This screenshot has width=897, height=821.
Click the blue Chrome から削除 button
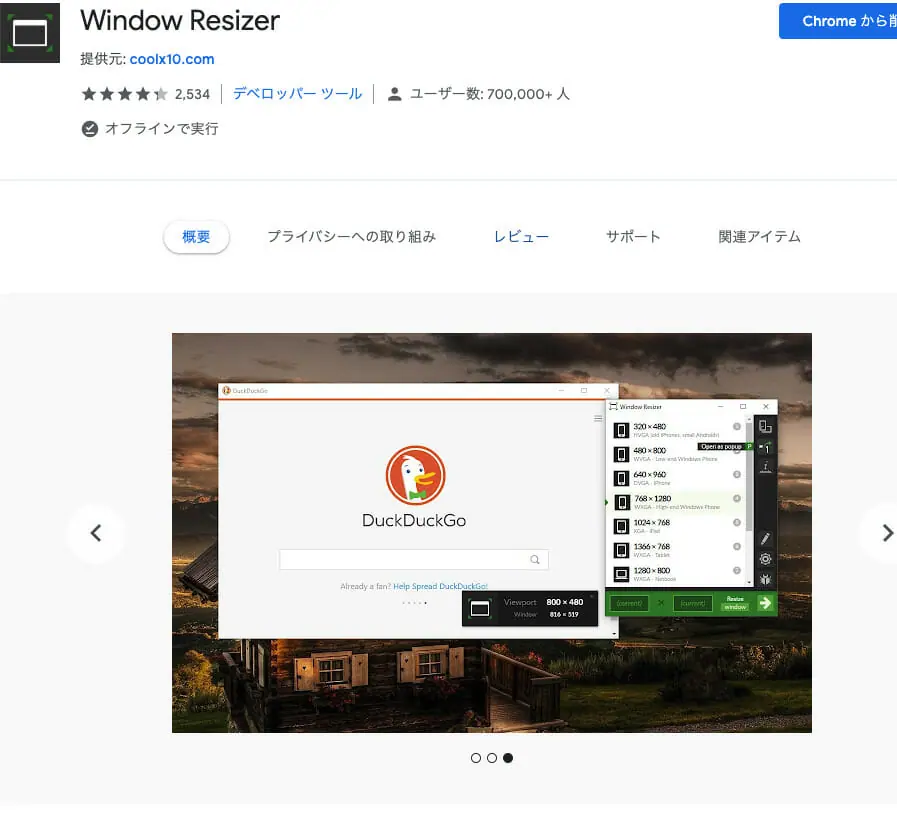tap(838, 21)
